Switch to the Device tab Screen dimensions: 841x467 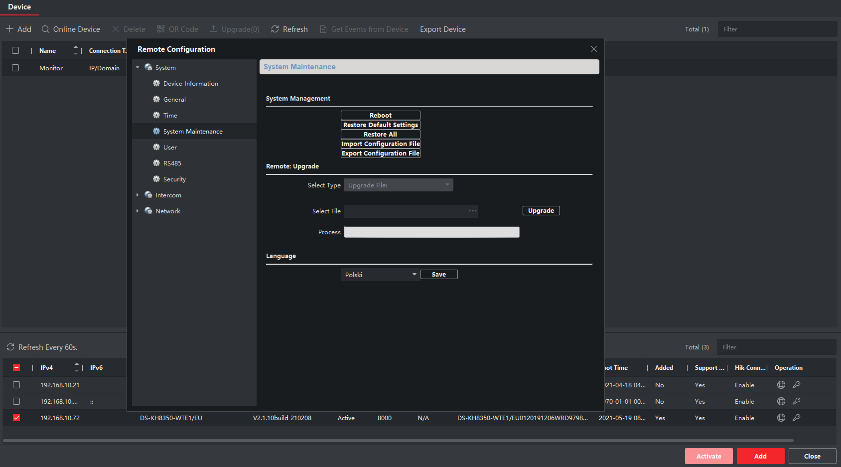click(x=17, y=7)
